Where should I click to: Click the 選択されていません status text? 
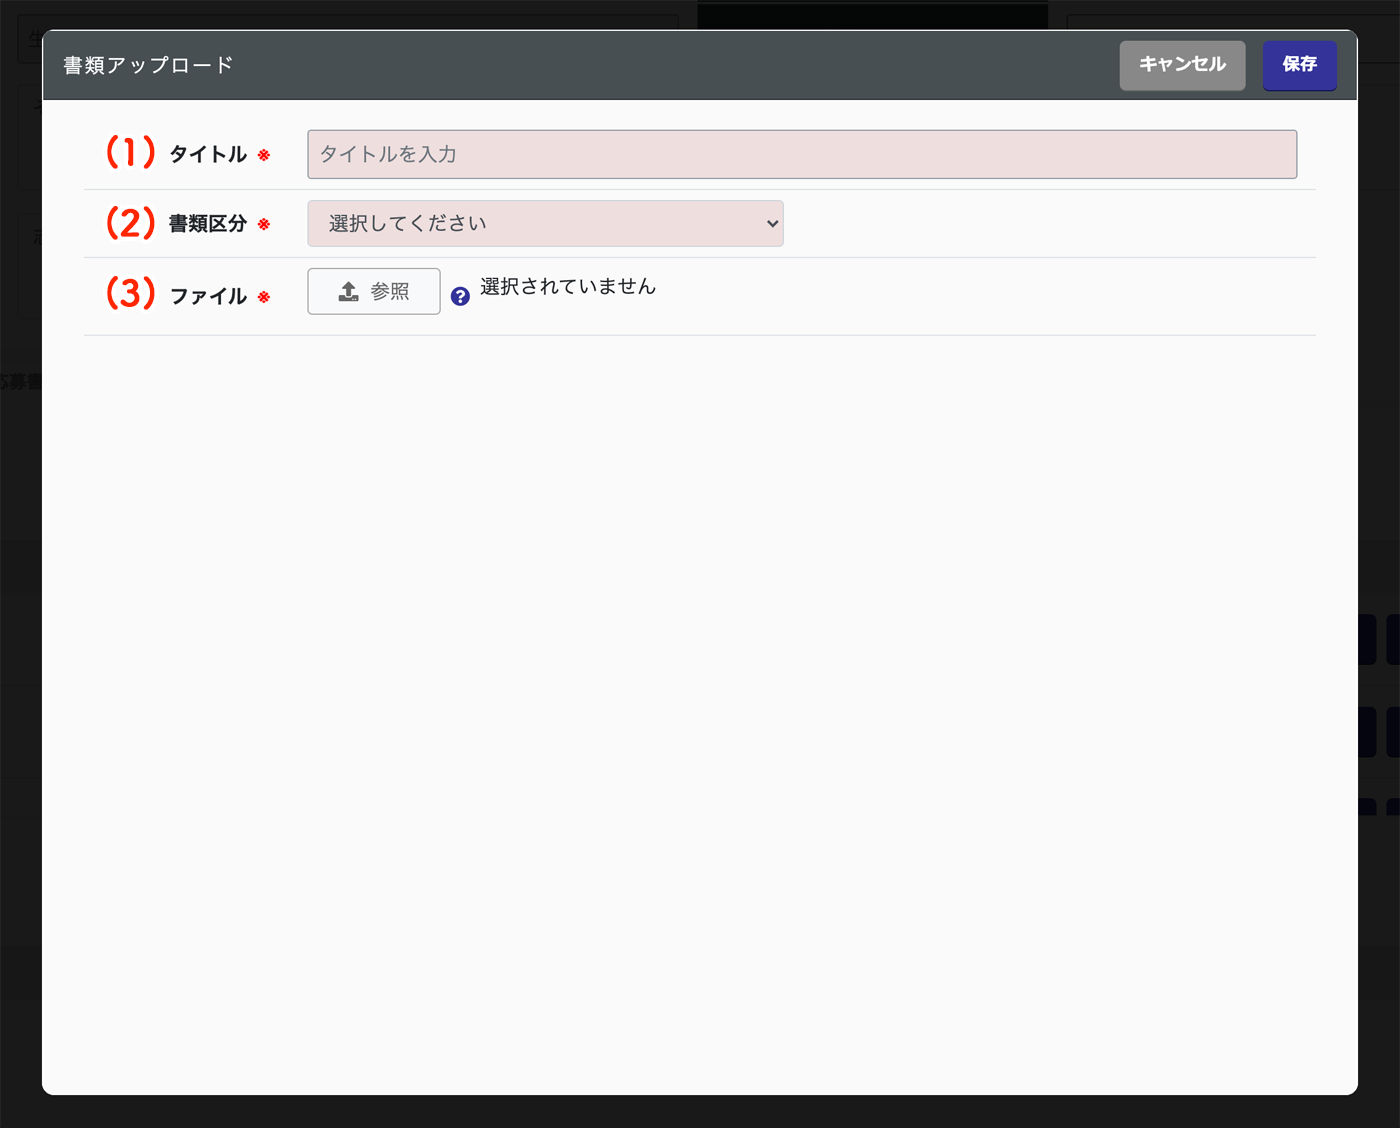[568, 286]
